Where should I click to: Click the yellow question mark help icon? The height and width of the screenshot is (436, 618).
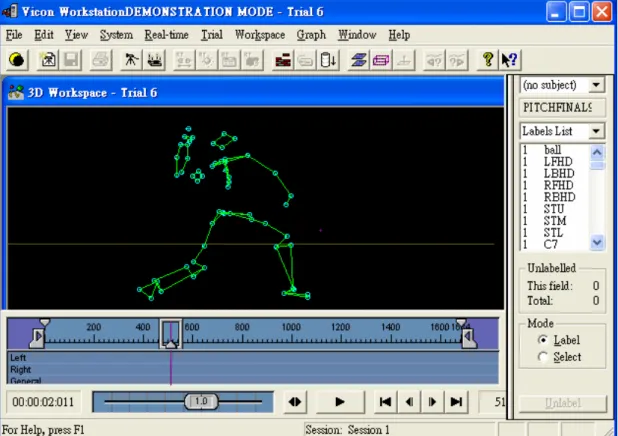(488, 60)
